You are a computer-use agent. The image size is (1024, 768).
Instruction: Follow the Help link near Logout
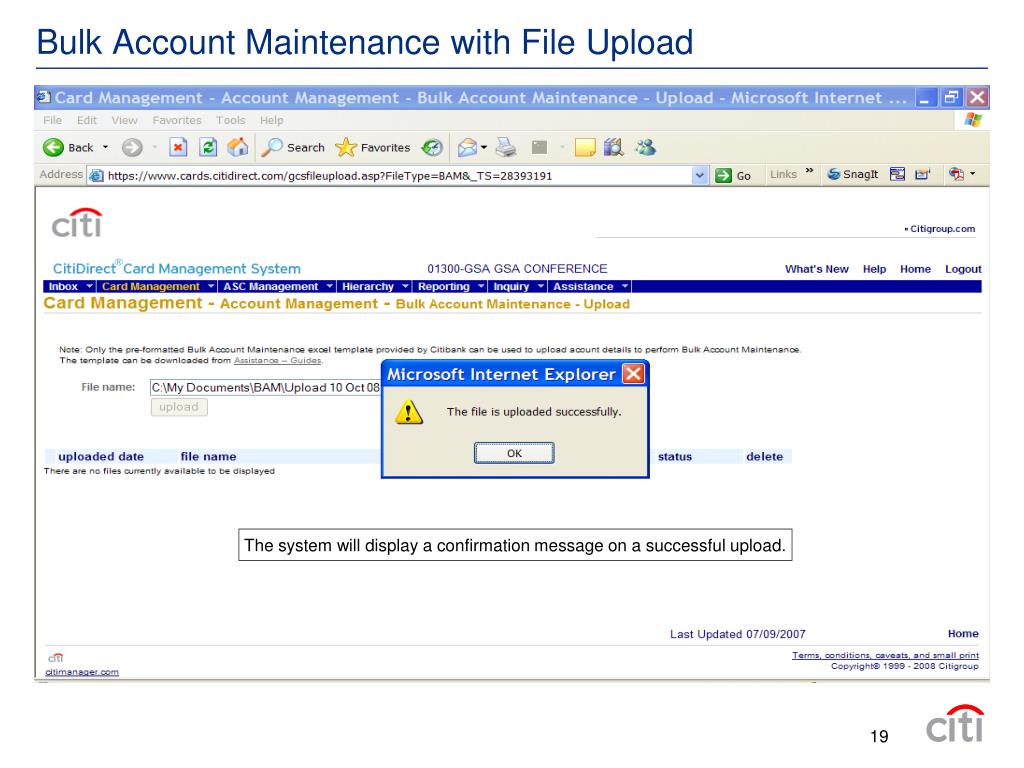[874, 269]
